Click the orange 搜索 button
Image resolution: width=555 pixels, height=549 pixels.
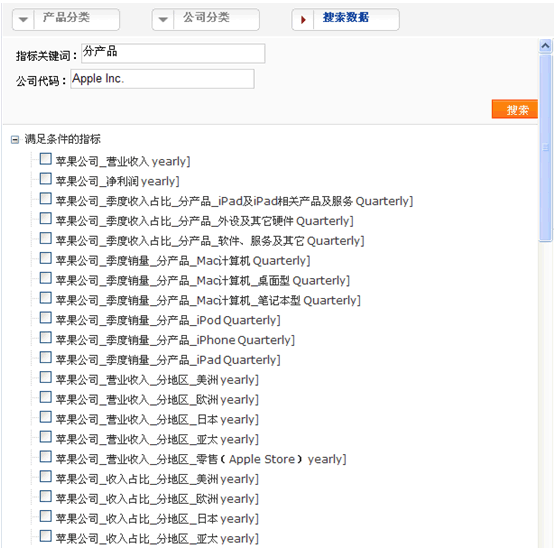514,109
